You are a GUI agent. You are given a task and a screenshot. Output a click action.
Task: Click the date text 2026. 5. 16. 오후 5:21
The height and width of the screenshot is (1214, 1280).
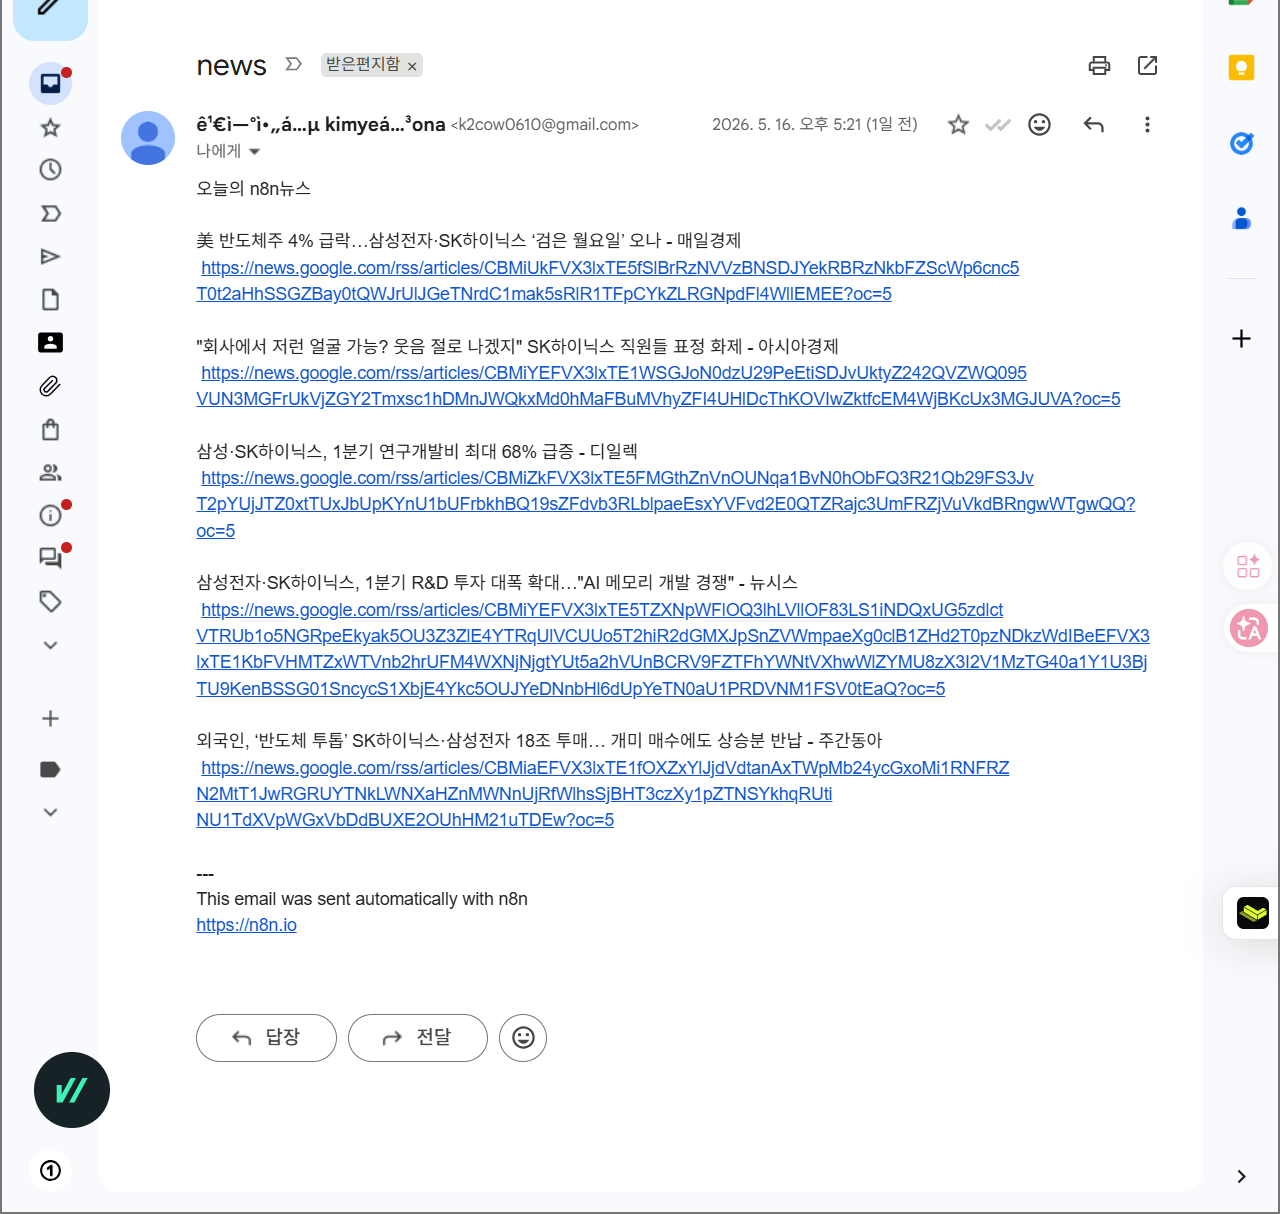(787, 125)
